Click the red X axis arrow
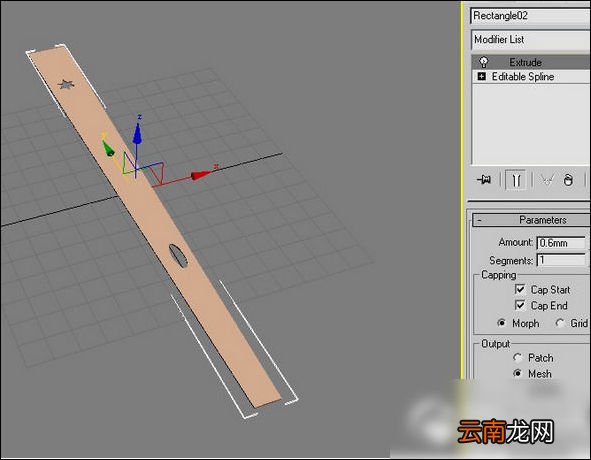This screenshot has height=460, width=591. point(201,175)
